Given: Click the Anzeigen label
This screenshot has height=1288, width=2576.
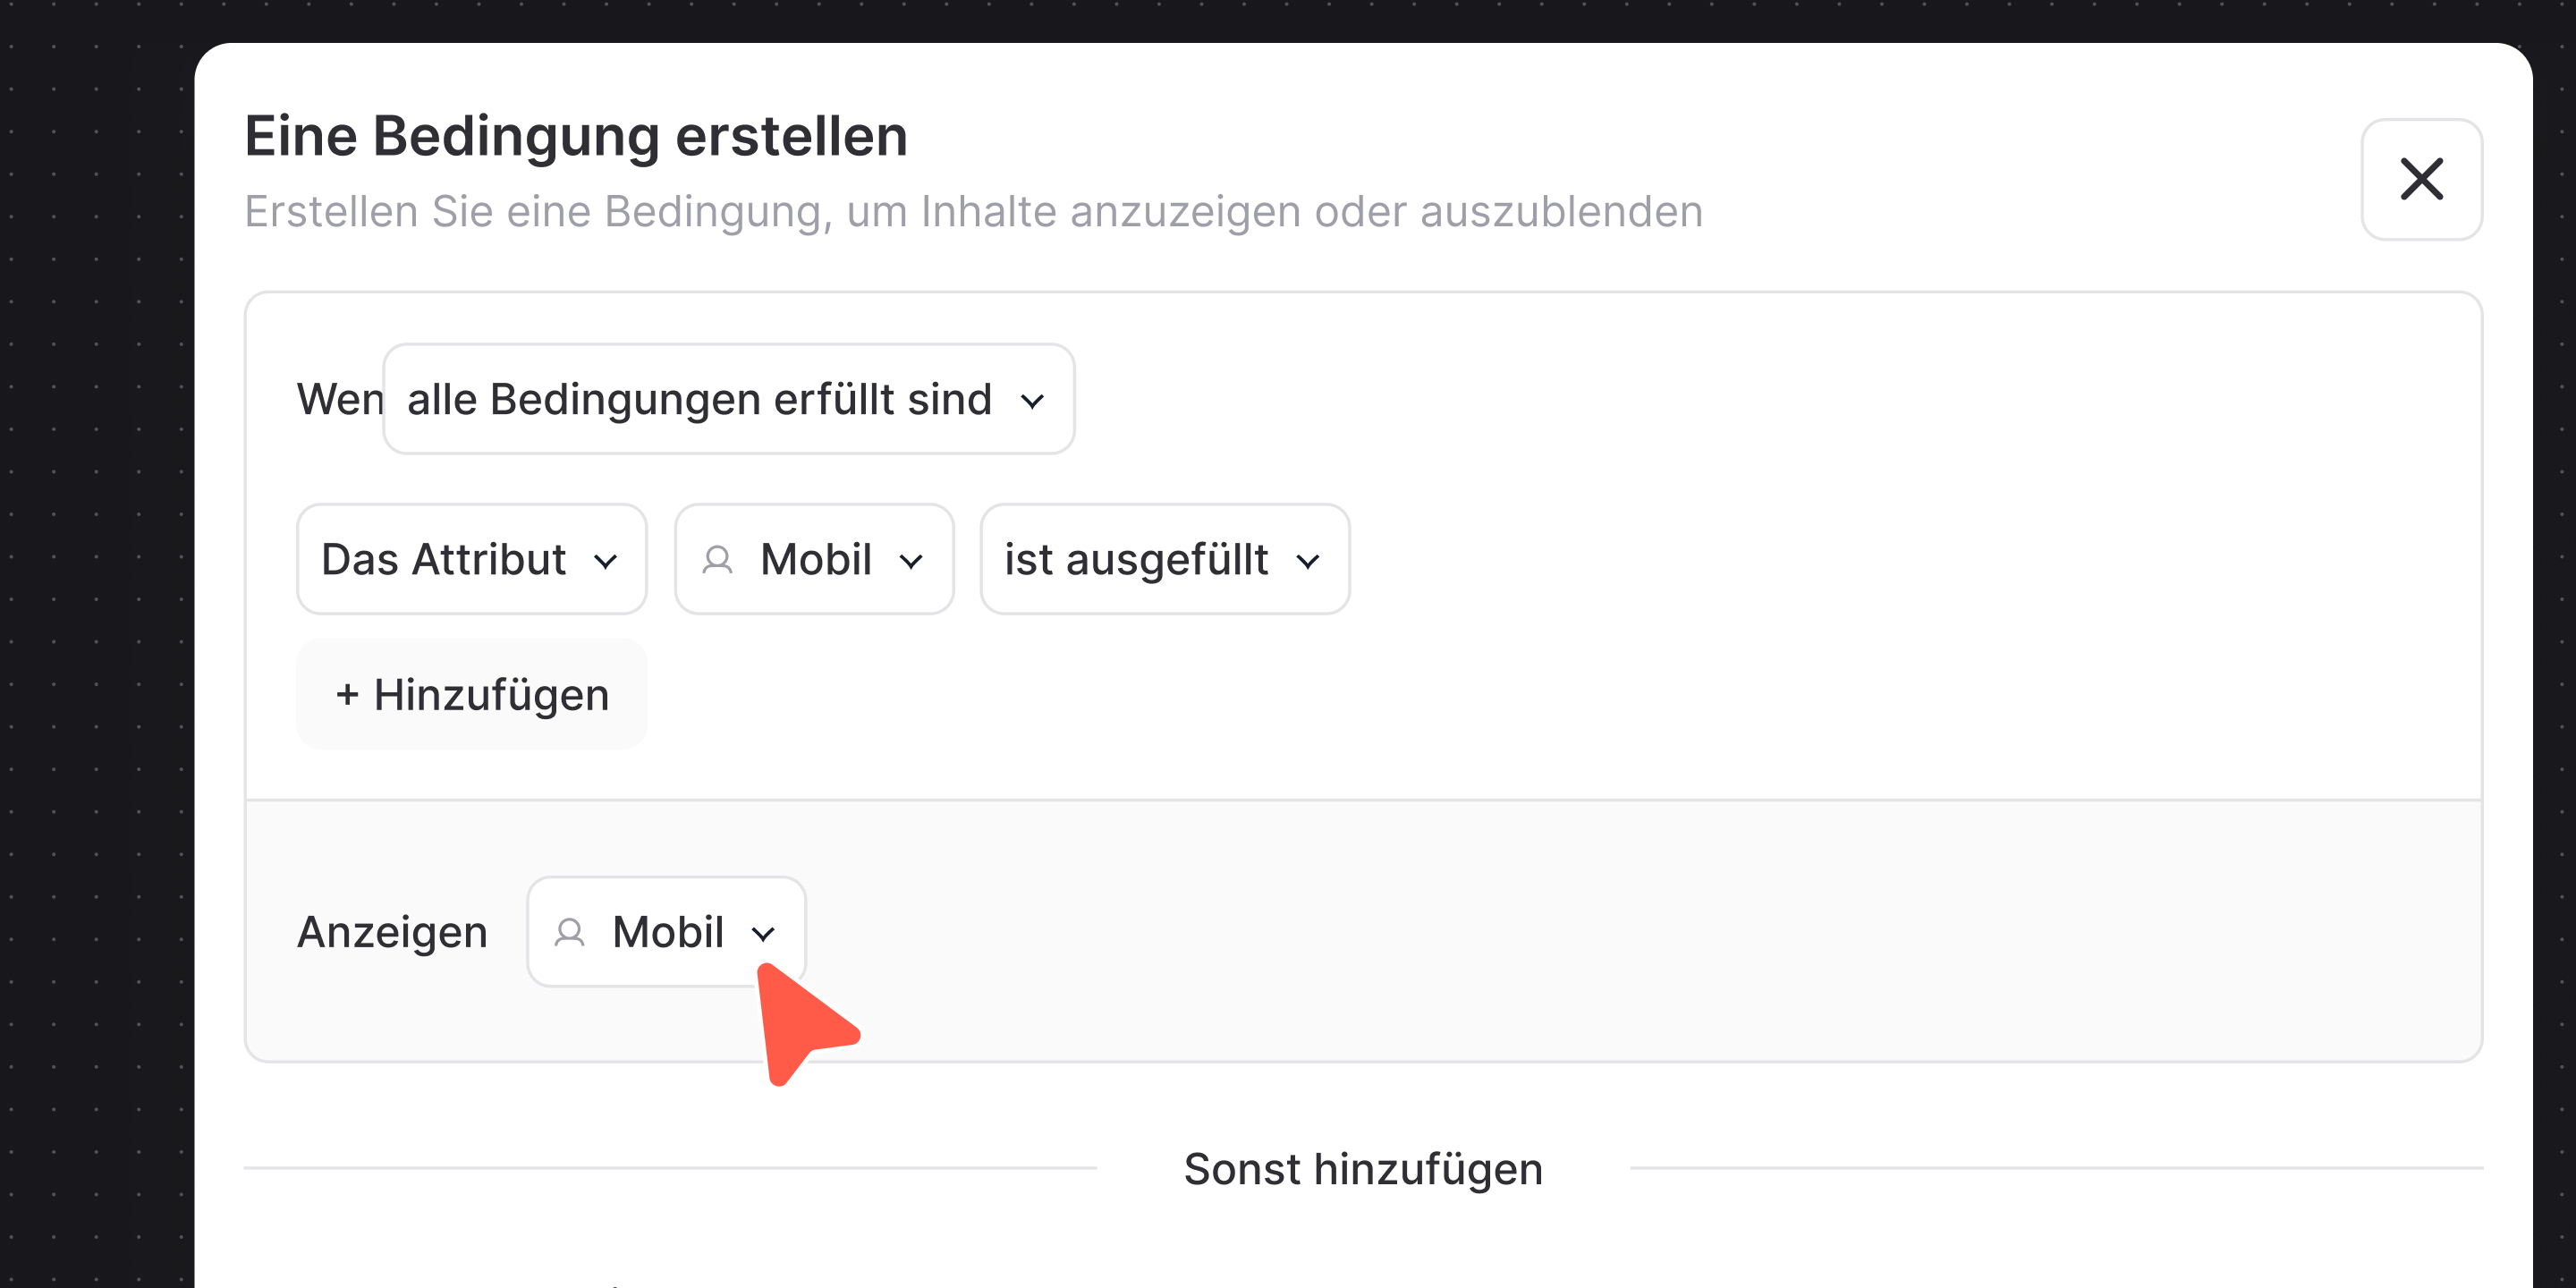Looking at the screenshot, I should (x=392, y=932).
